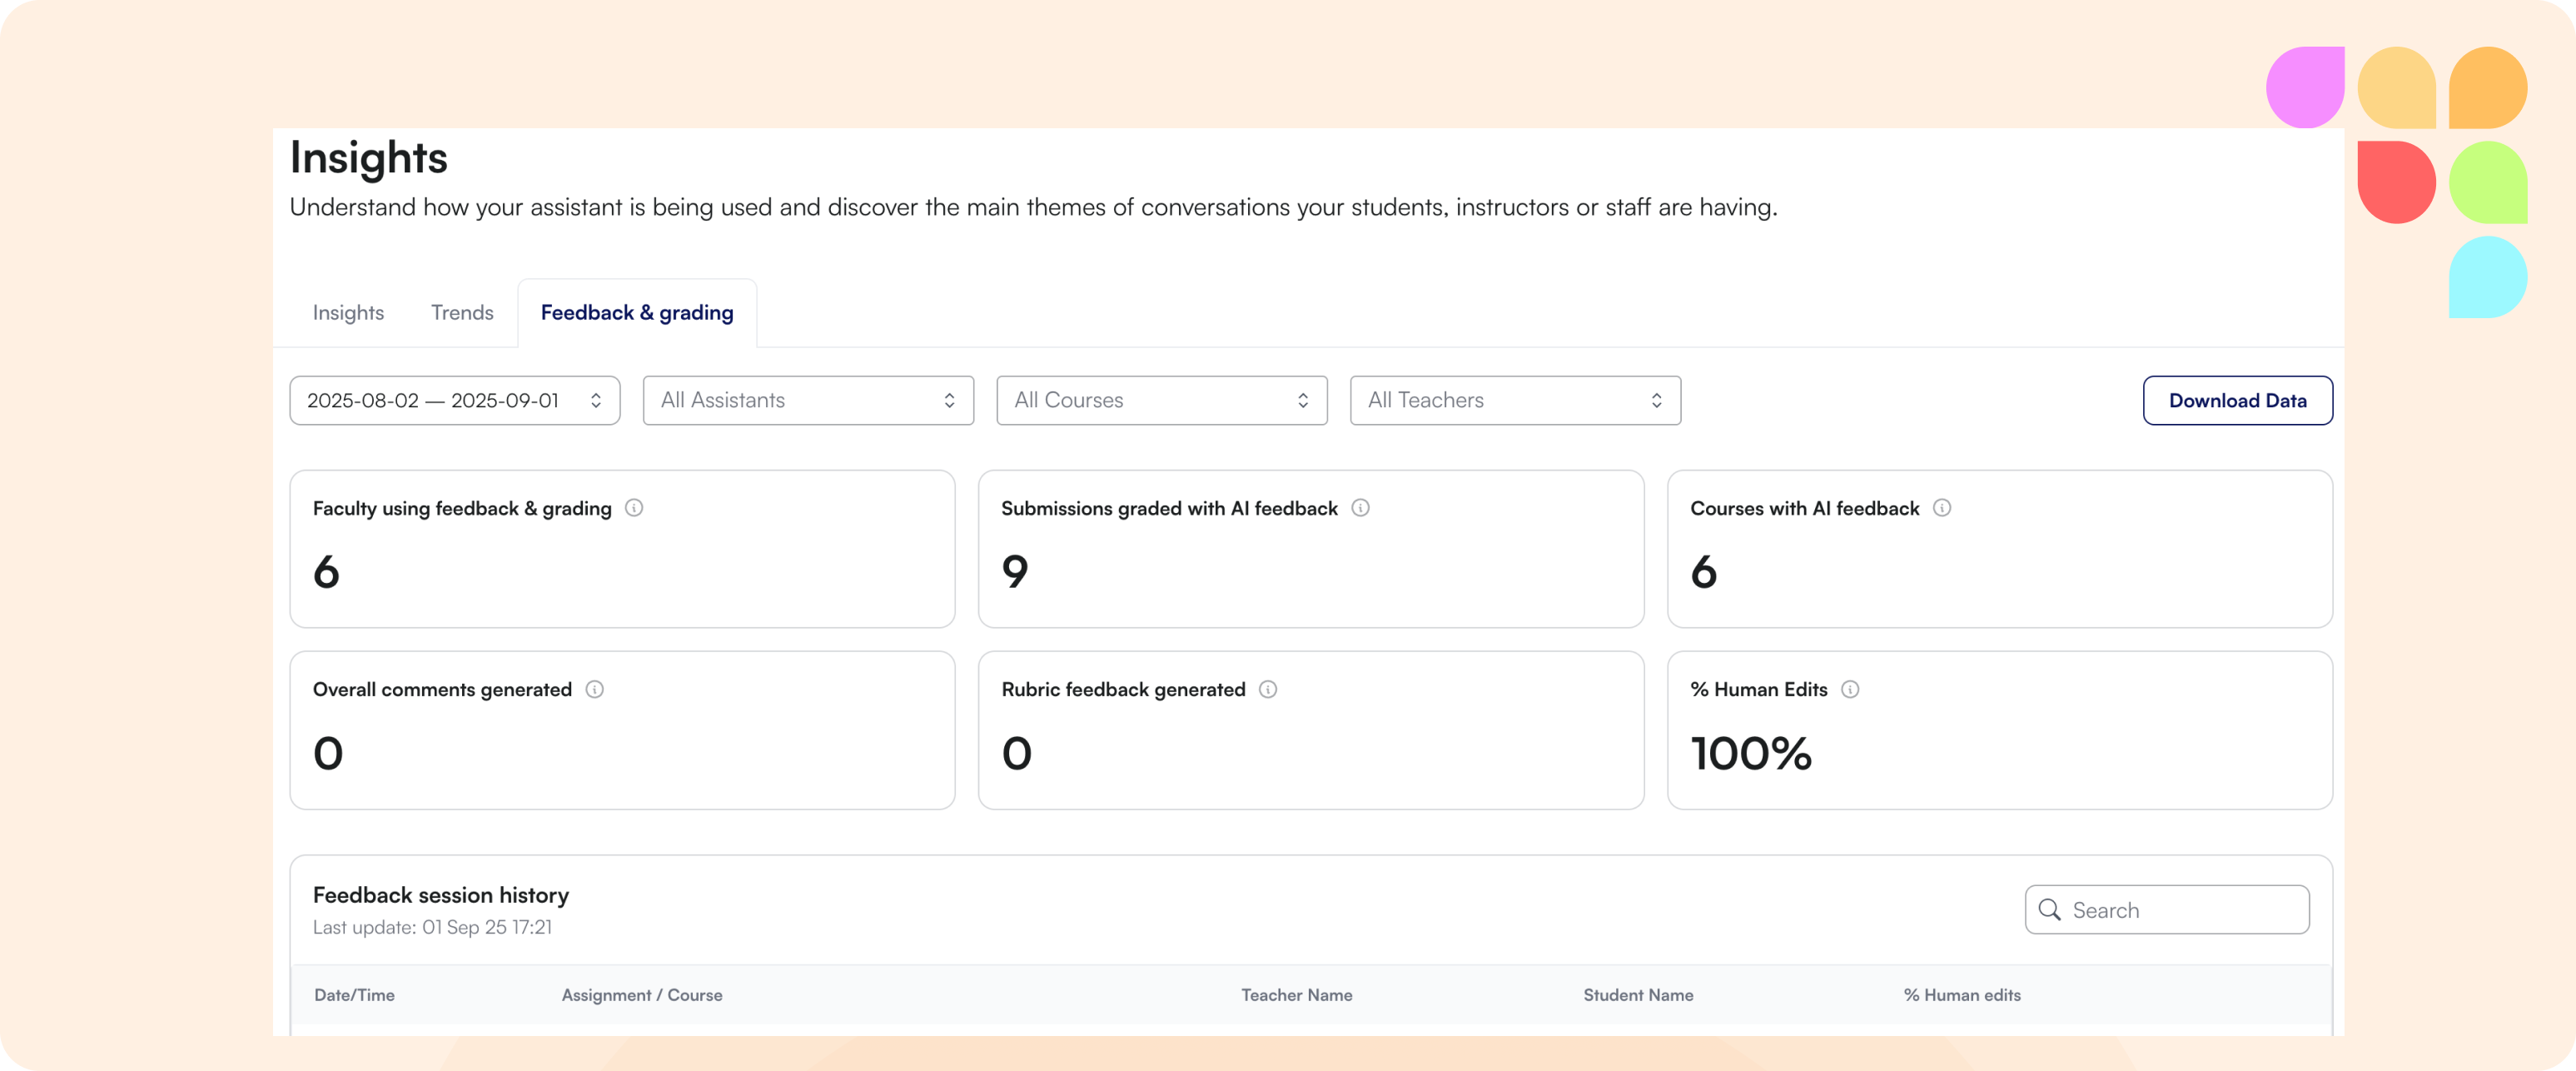Open the 2025-08-02 — 2025-09-01 date range picker
2576x1071 pixels.
433,401
